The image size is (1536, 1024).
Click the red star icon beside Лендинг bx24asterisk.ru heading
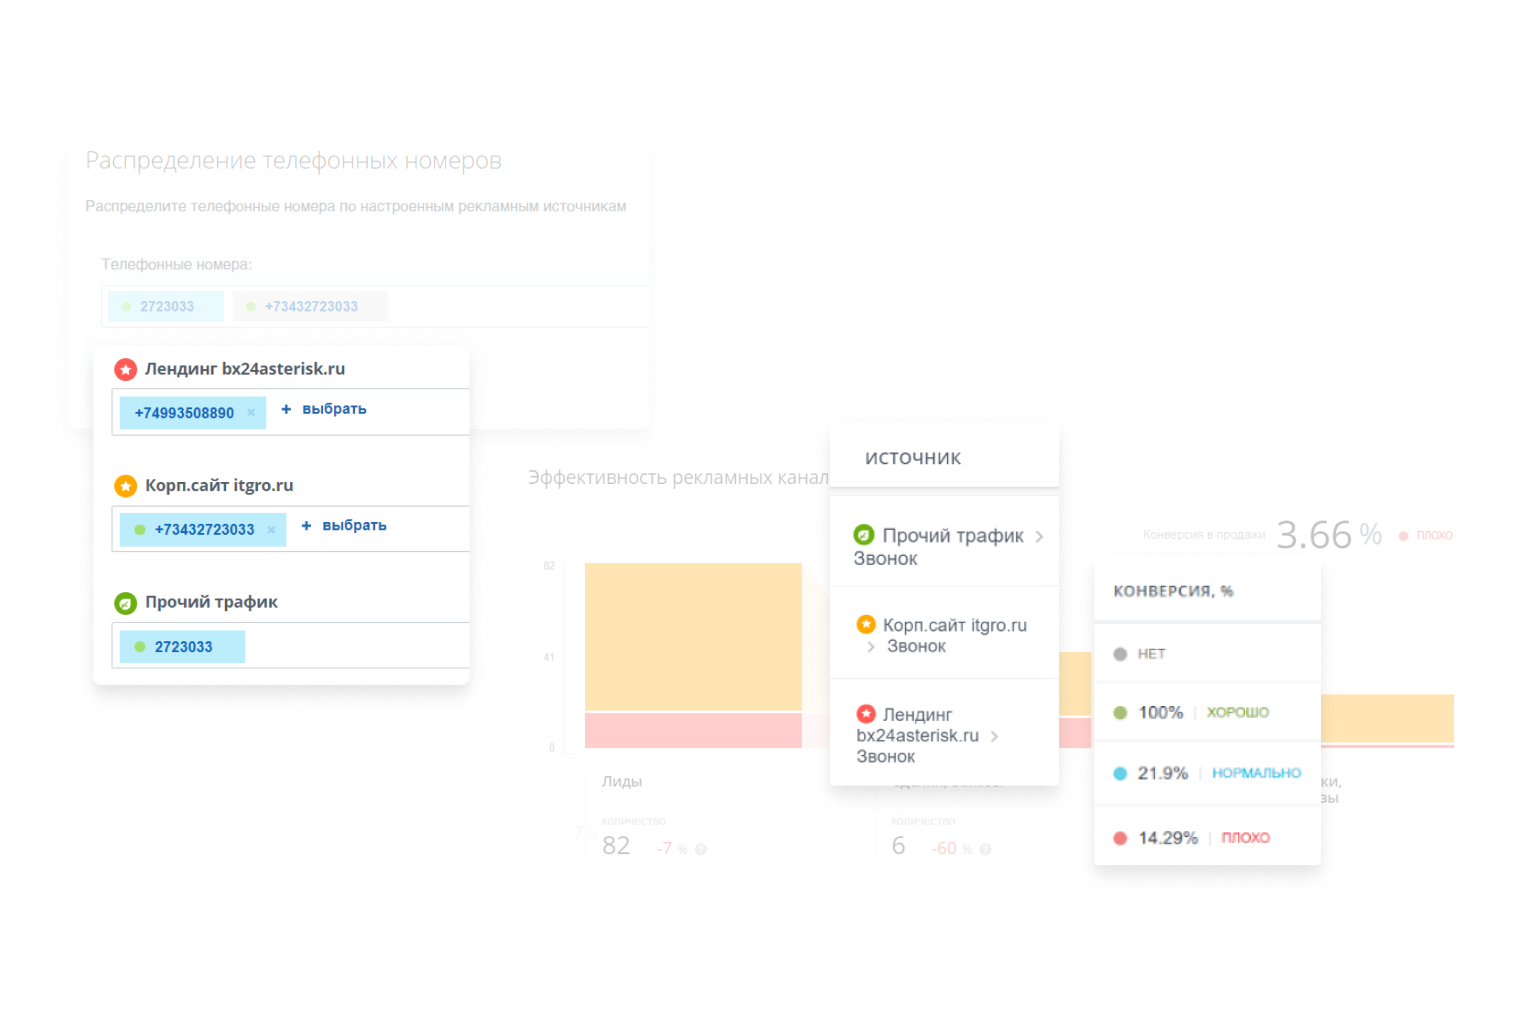point(125,370)
